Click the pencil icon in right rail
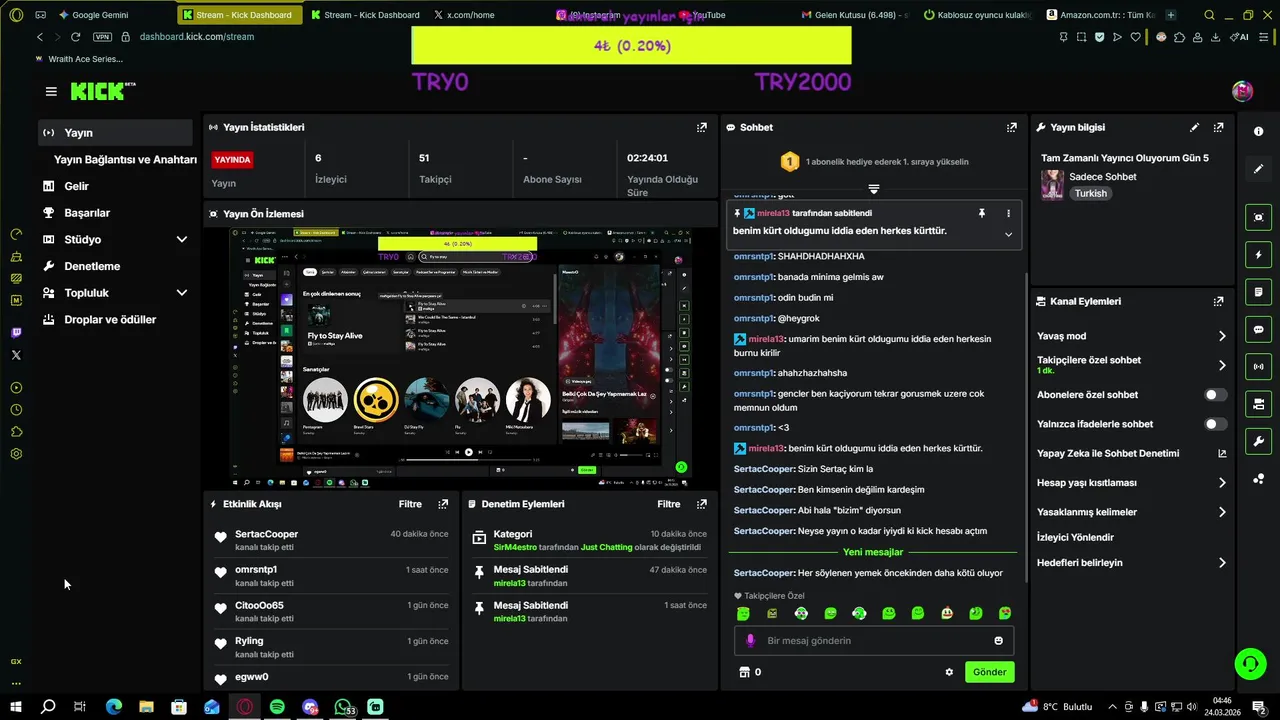Viewport: 1280px width, 720px height. [x=1258, y=169]
